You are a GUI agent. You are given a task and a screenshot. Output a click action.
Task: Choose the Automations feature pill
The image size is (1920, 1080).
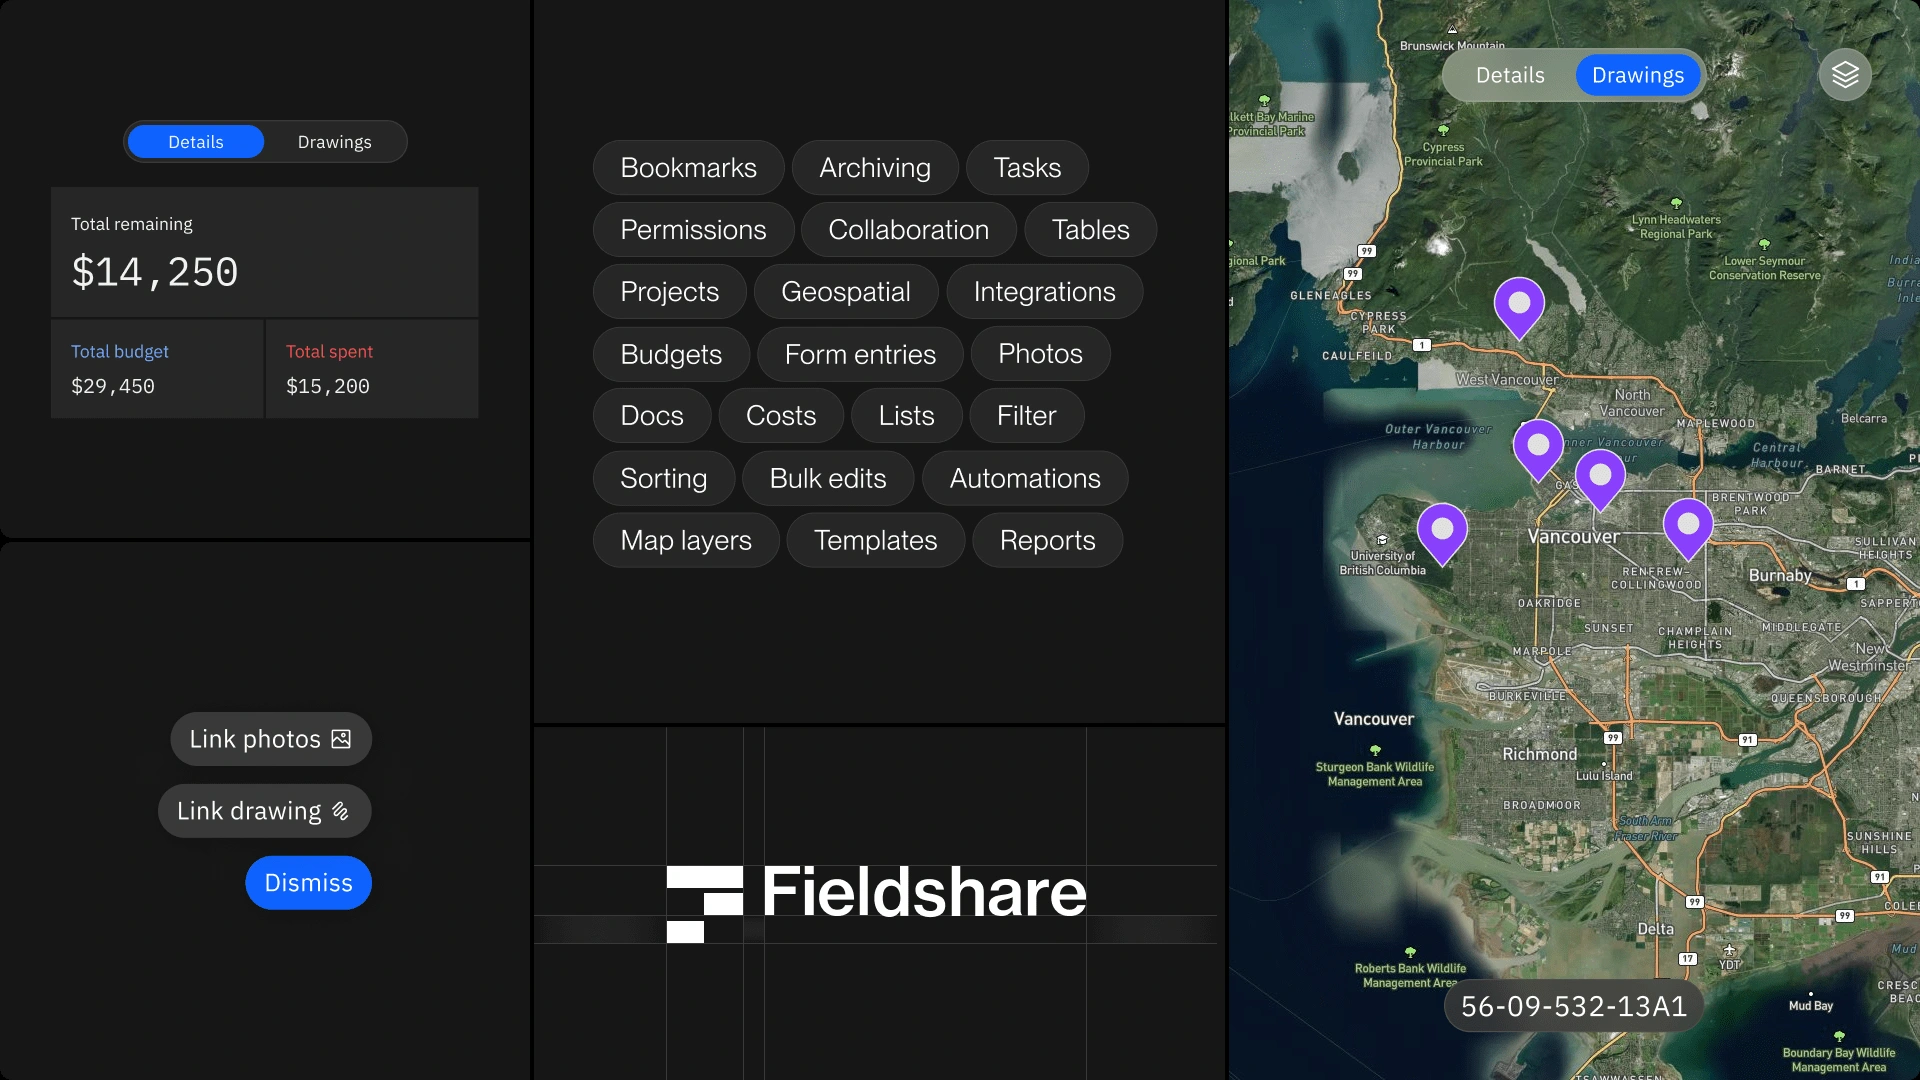coord(1024,478)
